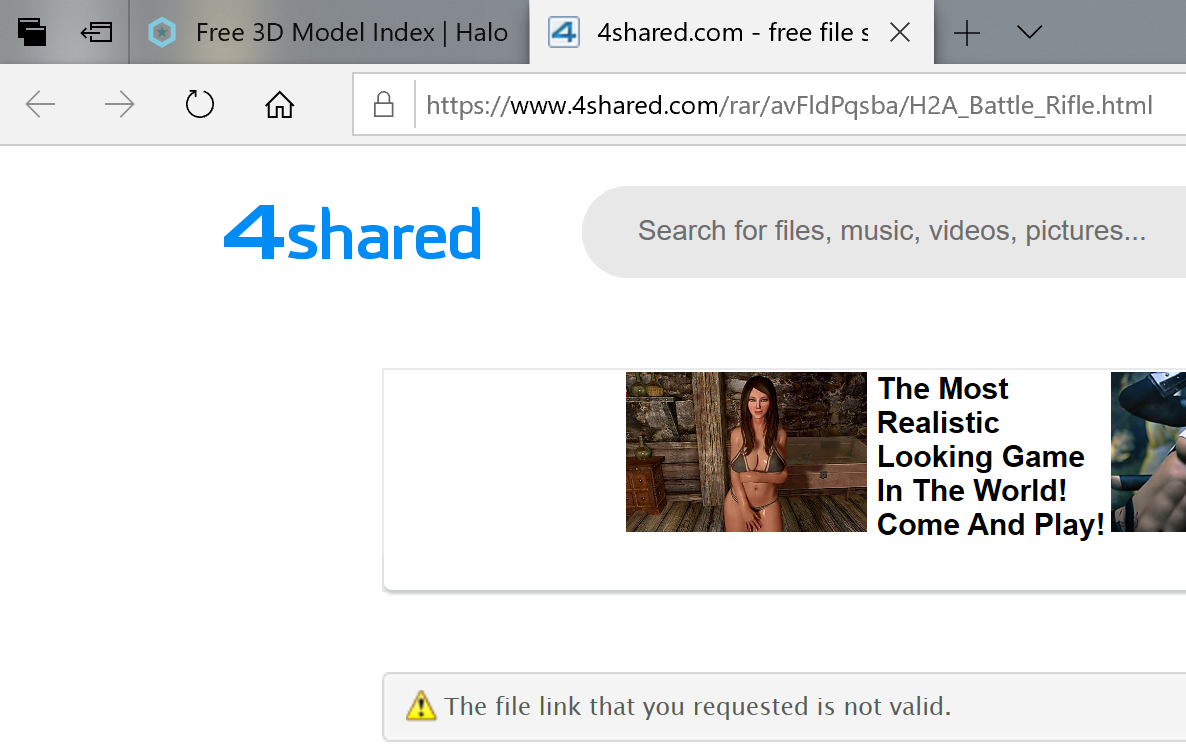Go forward to next page
This screenshot has width=1186, height=747.
[x=120, y=104]
